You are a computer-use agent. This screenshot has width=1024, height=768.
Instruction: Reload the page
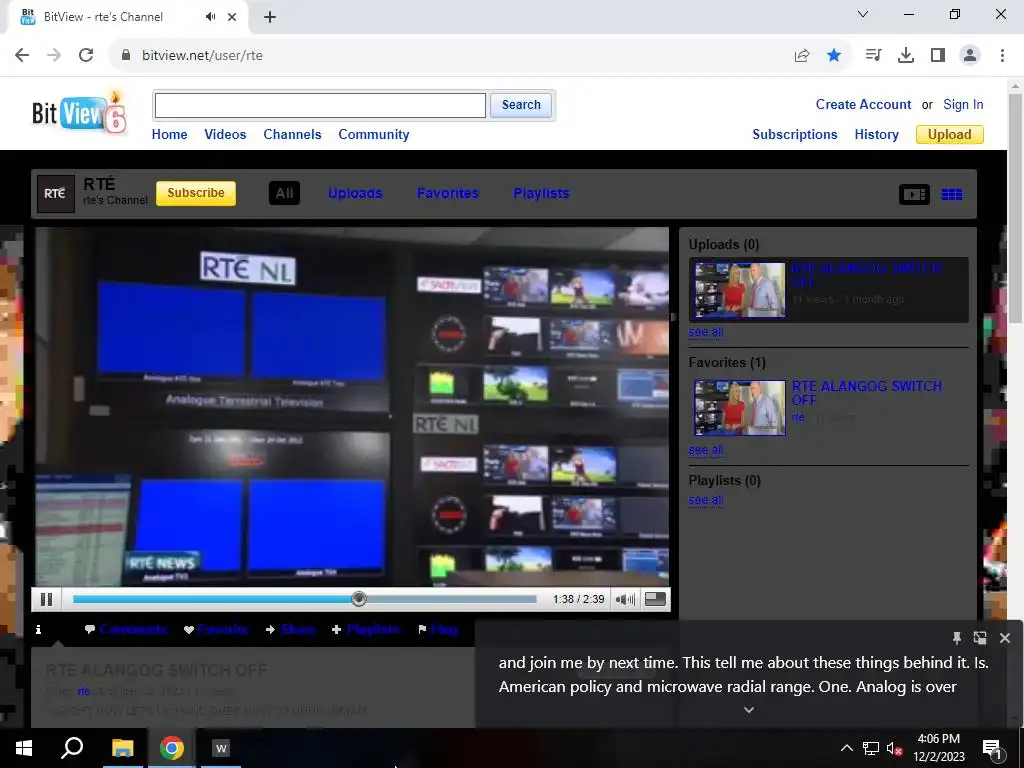pos(86,56)
